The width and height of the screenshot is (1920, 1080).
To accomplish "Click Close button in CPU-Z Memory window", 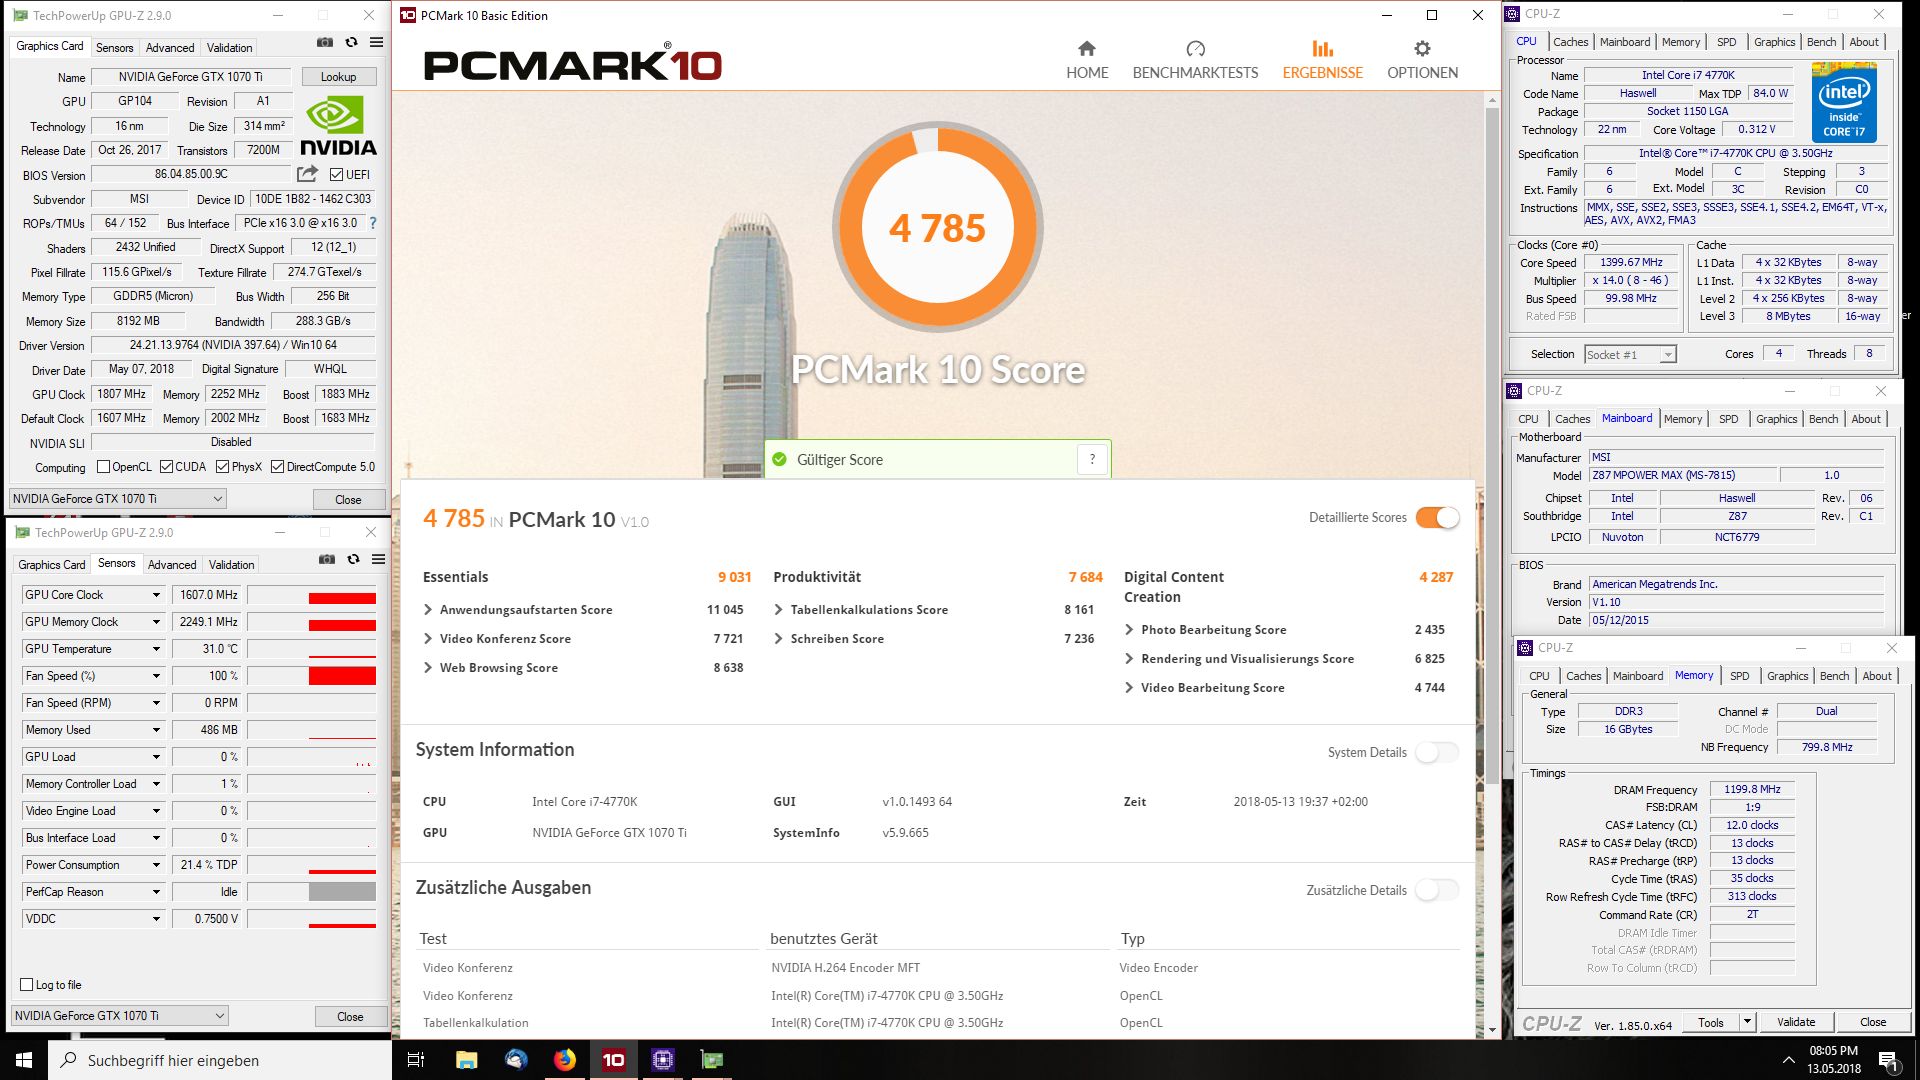I will 1873,1022.
